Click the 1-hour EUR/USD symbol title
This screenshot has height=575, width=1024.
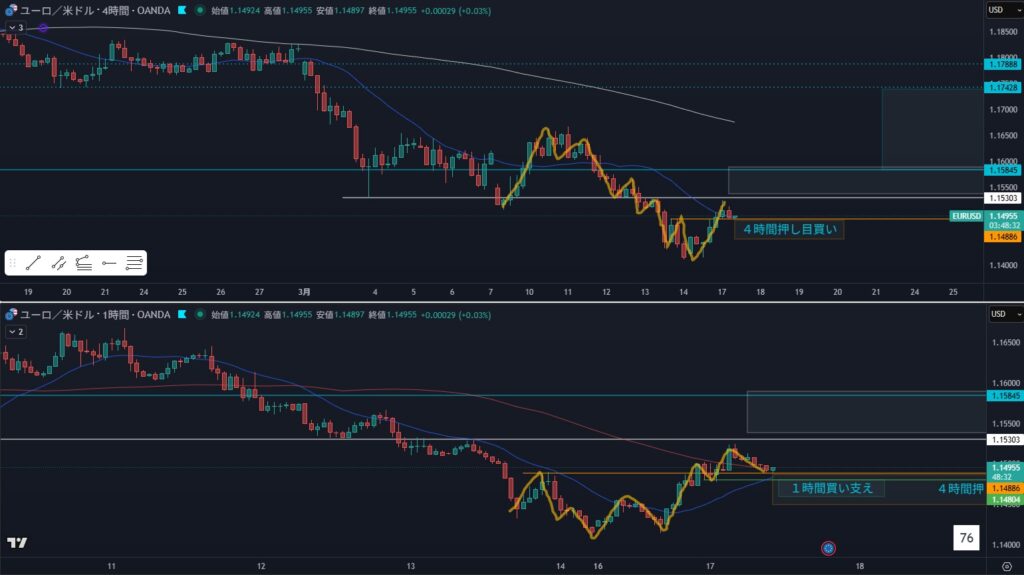pos(95,314)
